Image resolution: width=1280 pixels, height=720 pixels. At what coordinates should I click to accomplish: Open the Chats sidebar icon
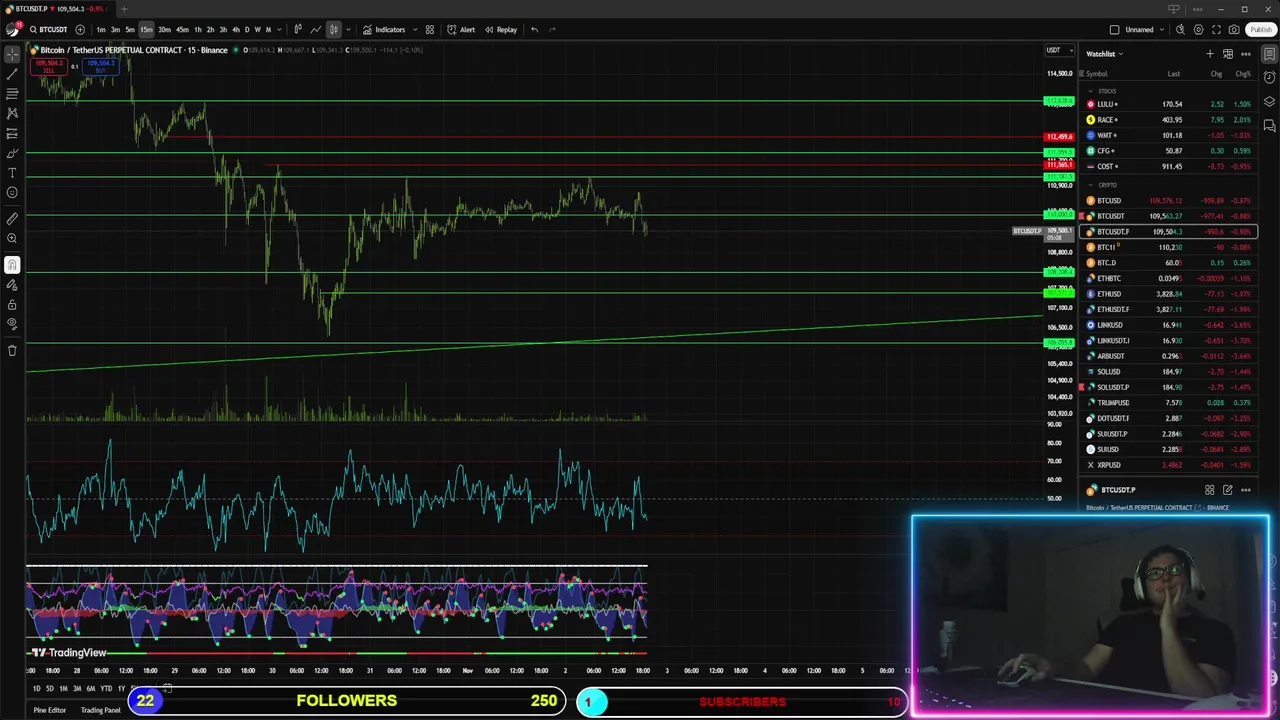click(x=1269, y=126)
